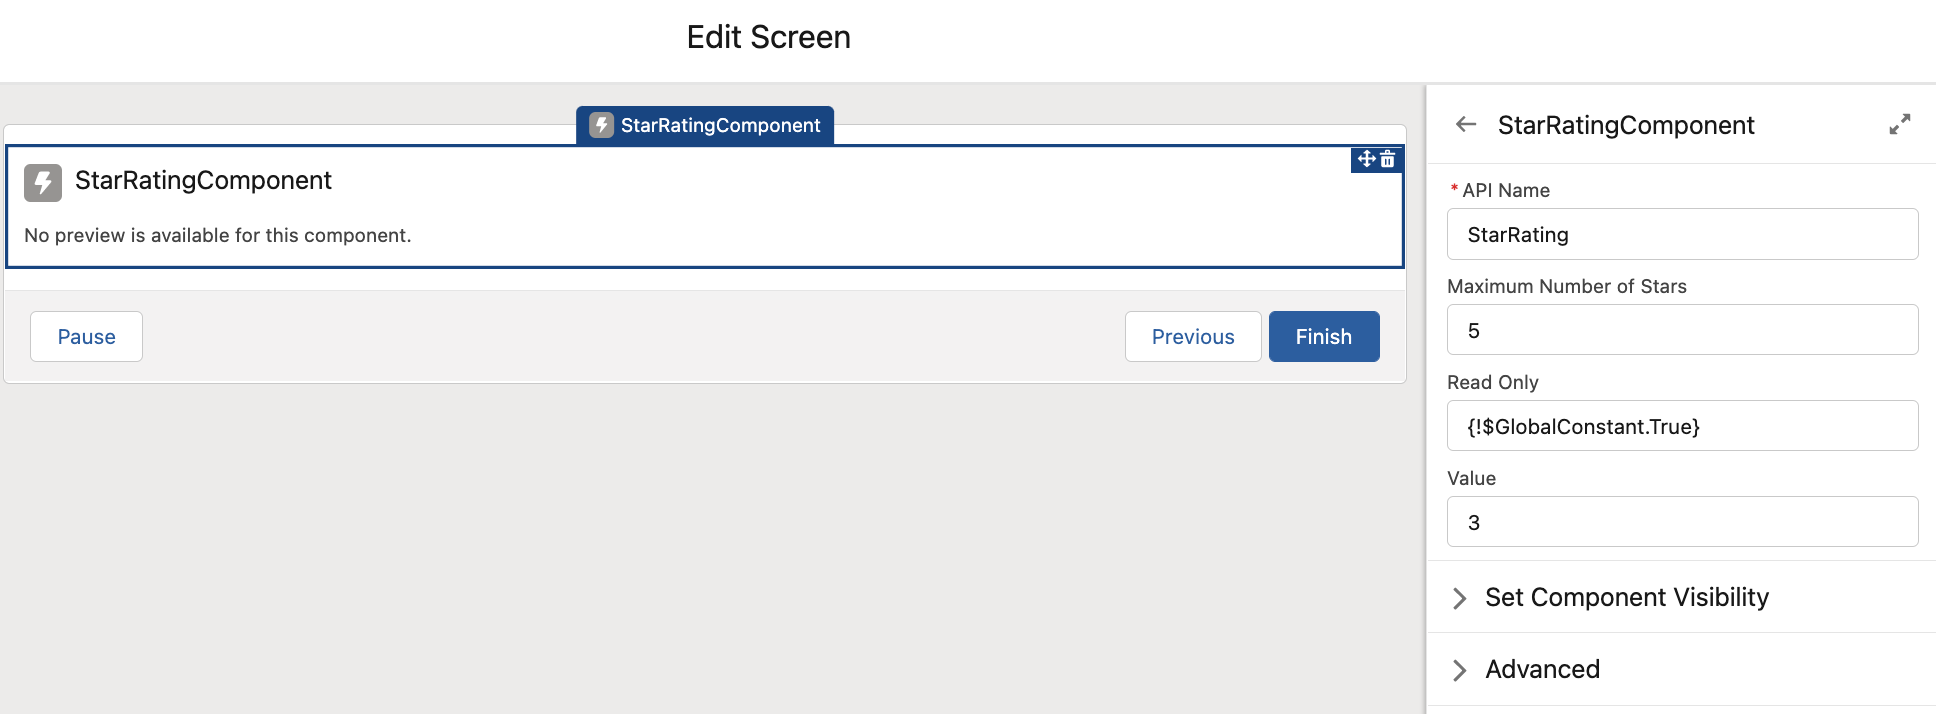Delete the component using the trash icon
Viewport: 1936px width, 714px height.
click(x=1386, y=160)
